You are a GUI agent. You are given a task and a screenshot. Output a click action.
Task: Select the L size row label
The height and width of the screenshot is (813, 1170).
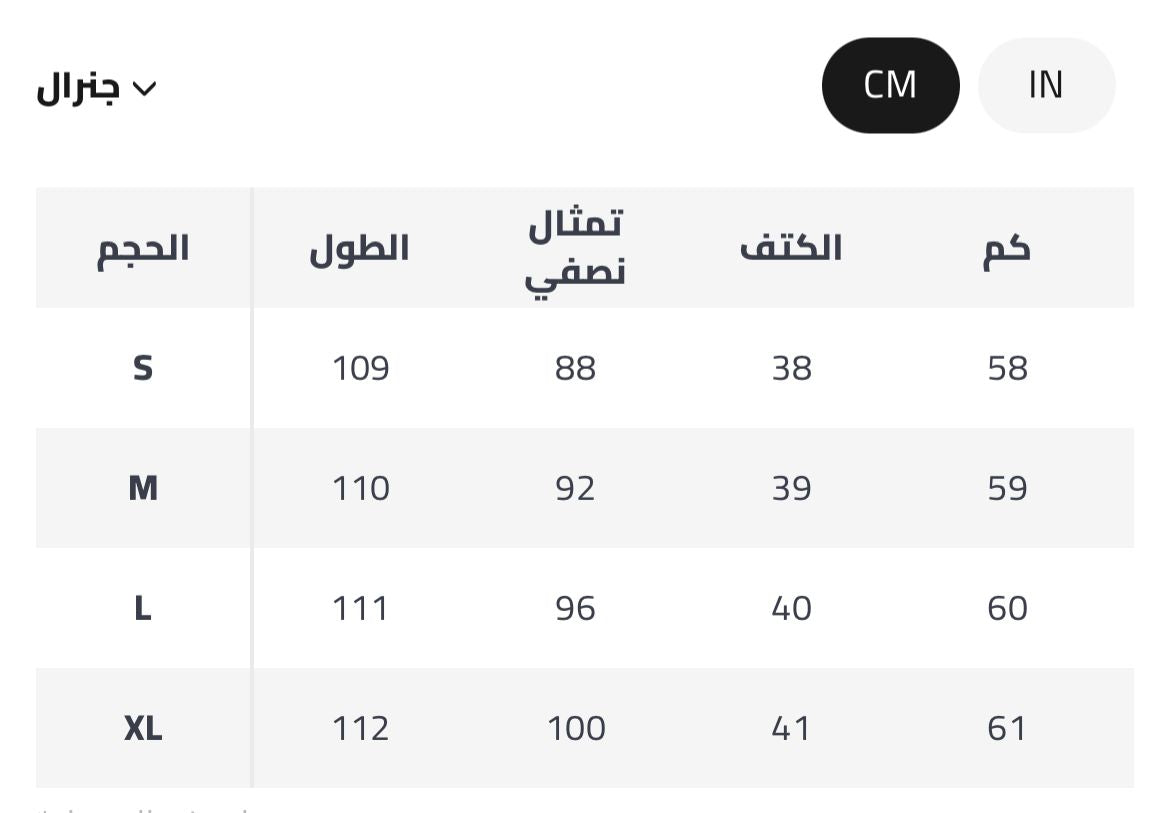(143, 608)
